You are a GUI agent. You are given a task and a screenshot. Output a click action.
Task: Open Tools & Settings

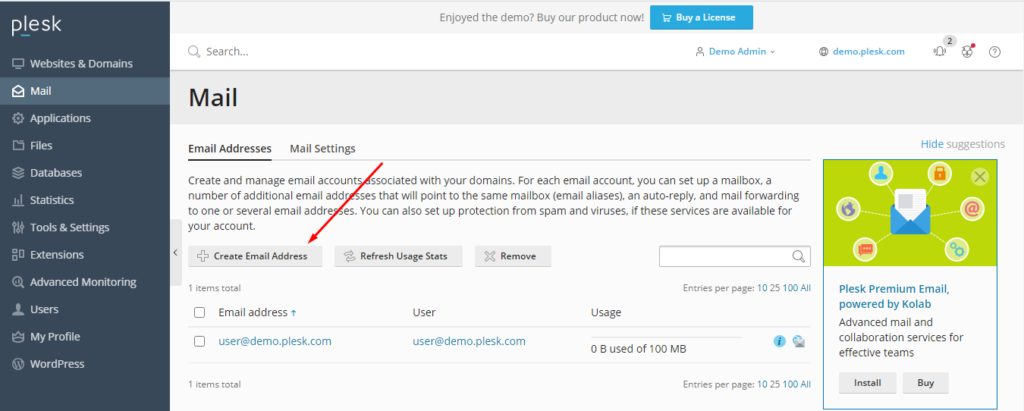(x=85, y=227)
